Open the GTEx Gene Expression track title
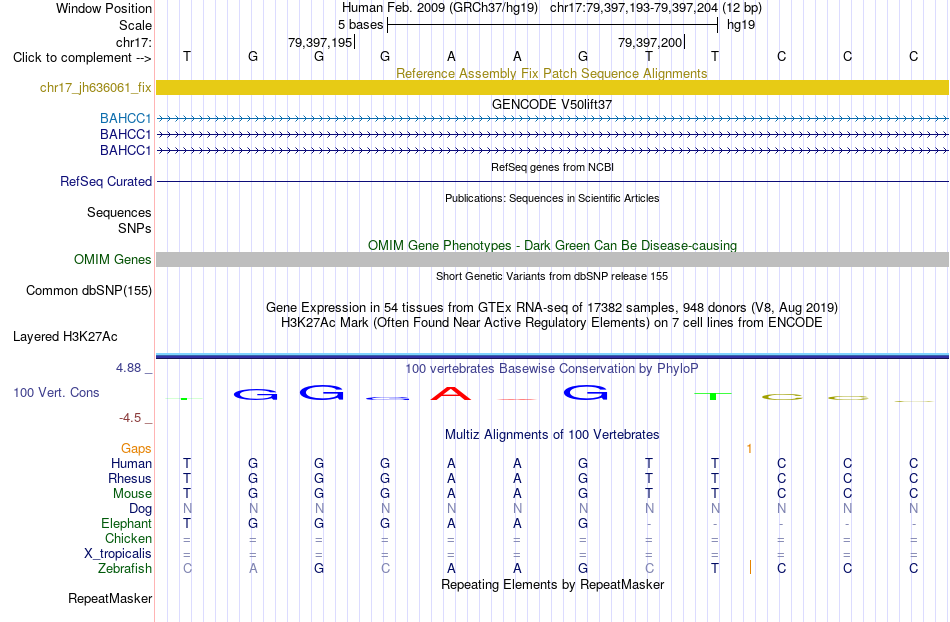 pos(552,307)
